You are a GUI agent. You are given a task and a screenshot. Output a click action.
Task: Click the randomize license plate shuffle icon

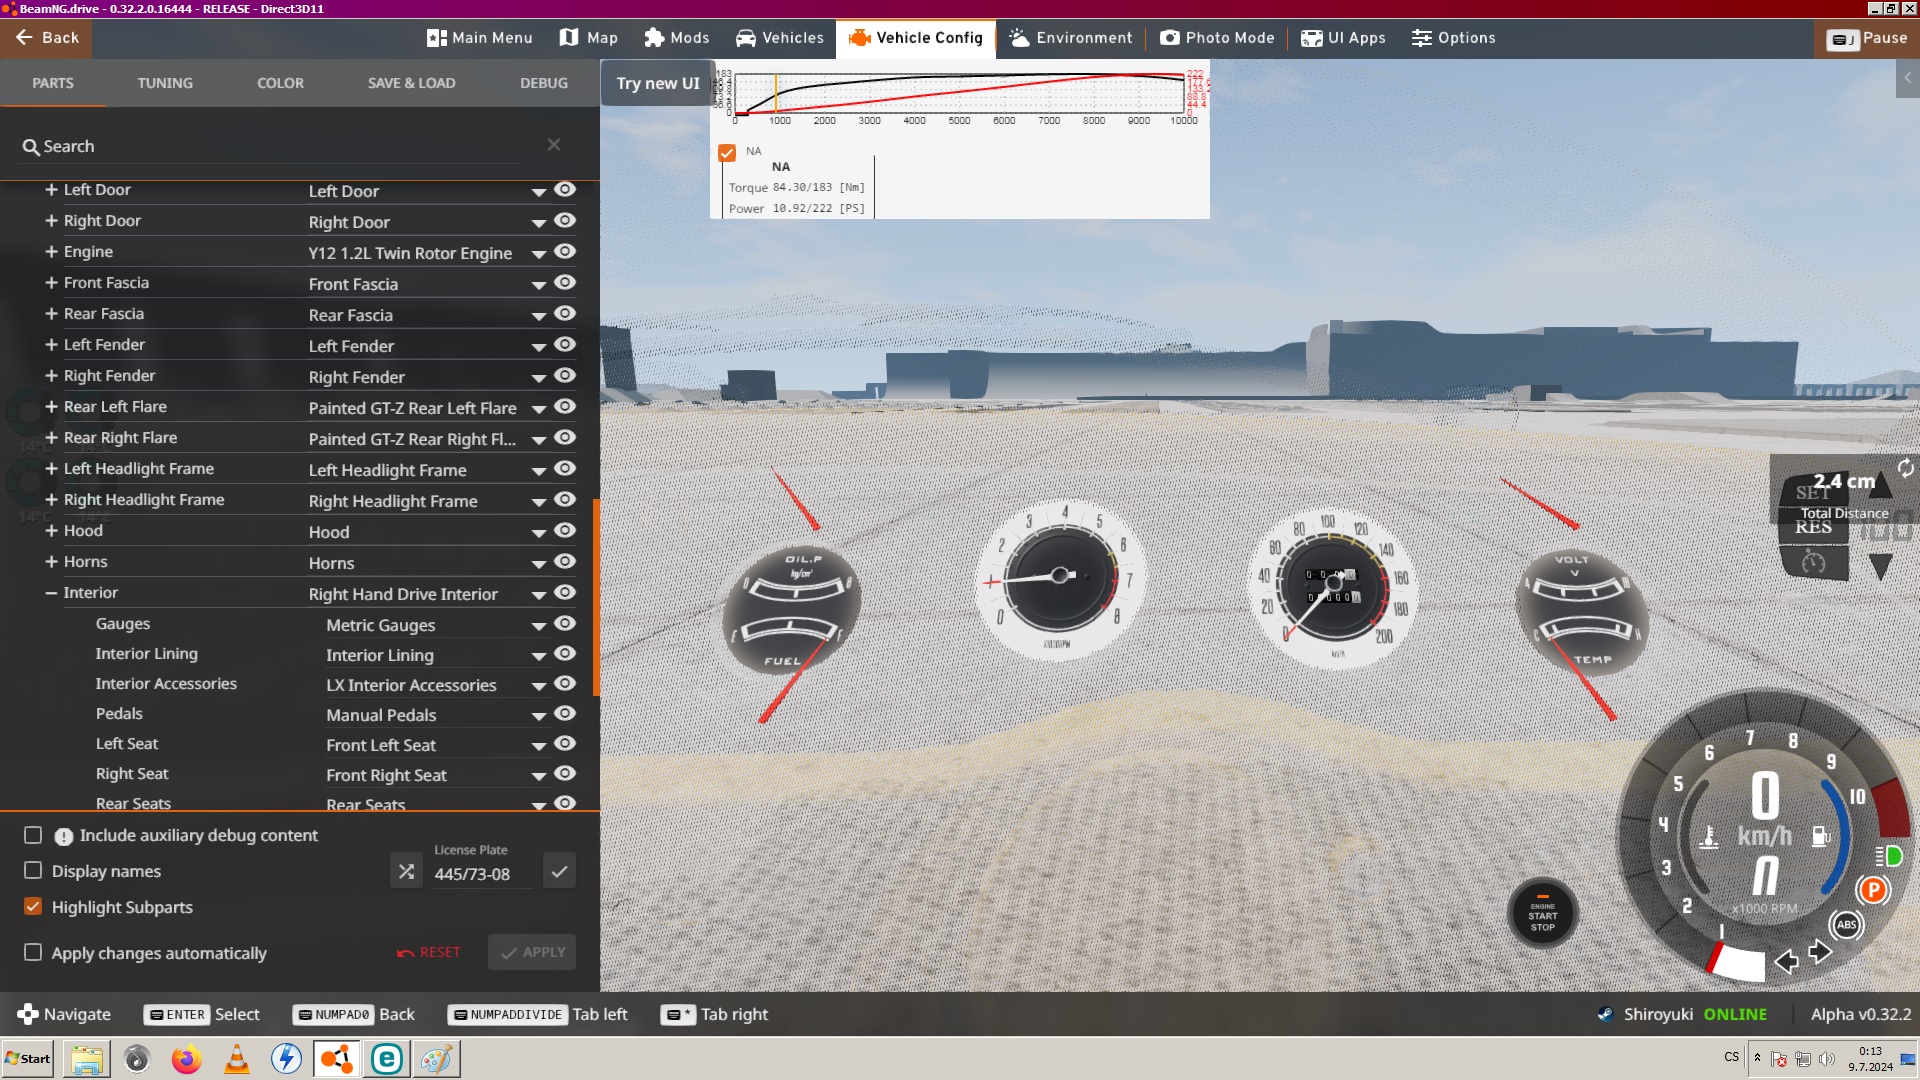(406, 872)
